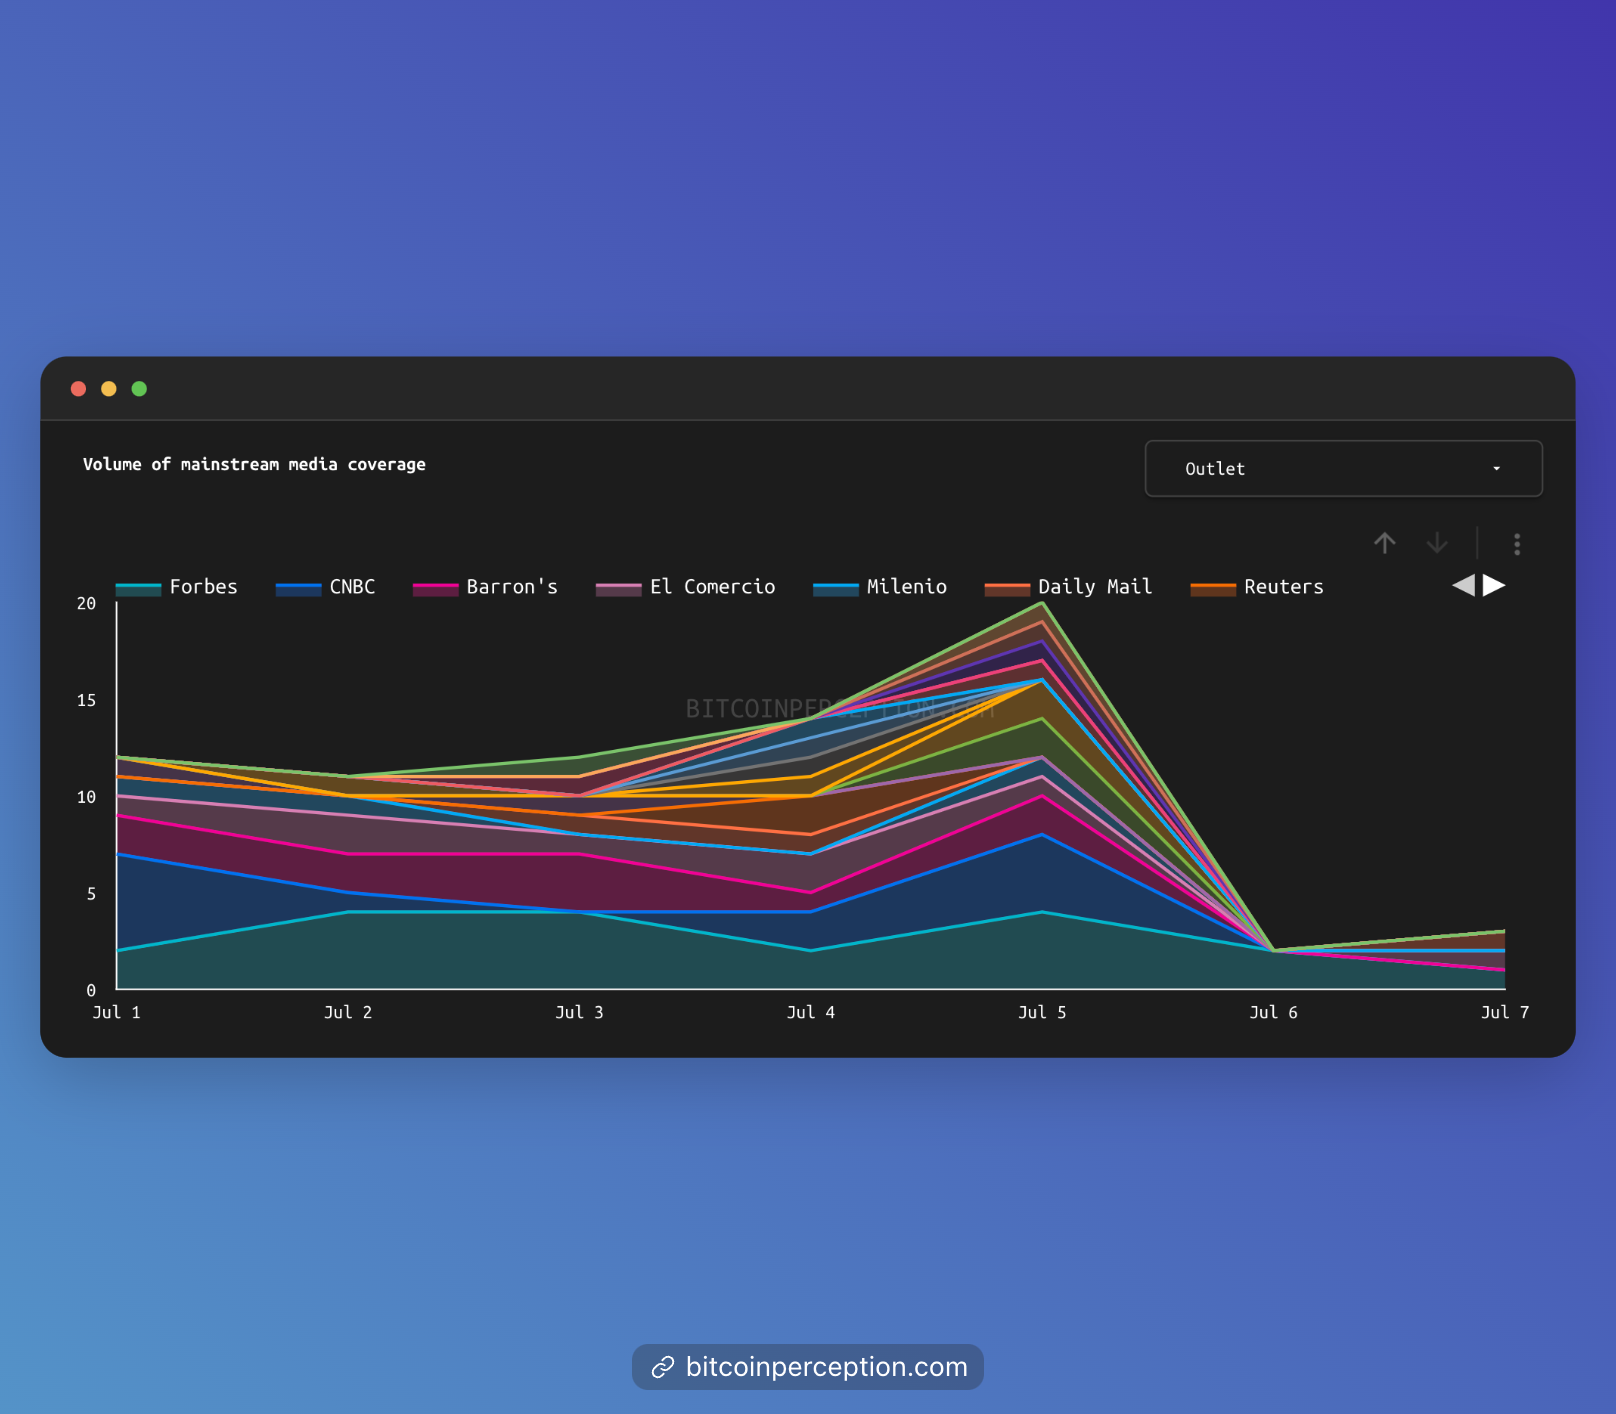This screenshot has width=1616, height=1414.
Task: Click the down arrow icon above the legend
Action: click(x=1437, y=543)
